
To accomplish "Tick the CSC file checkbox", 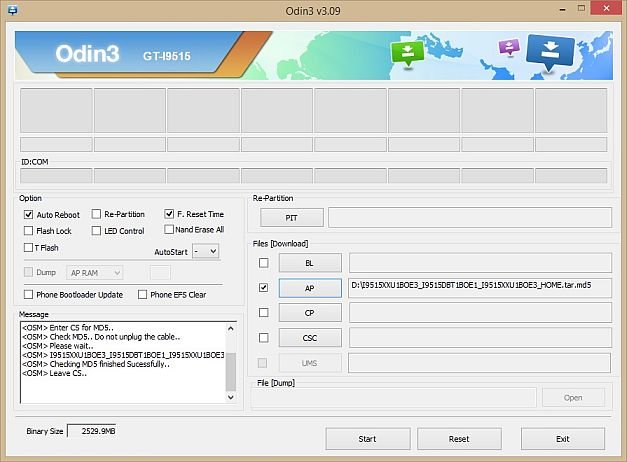I will (264, 338).
